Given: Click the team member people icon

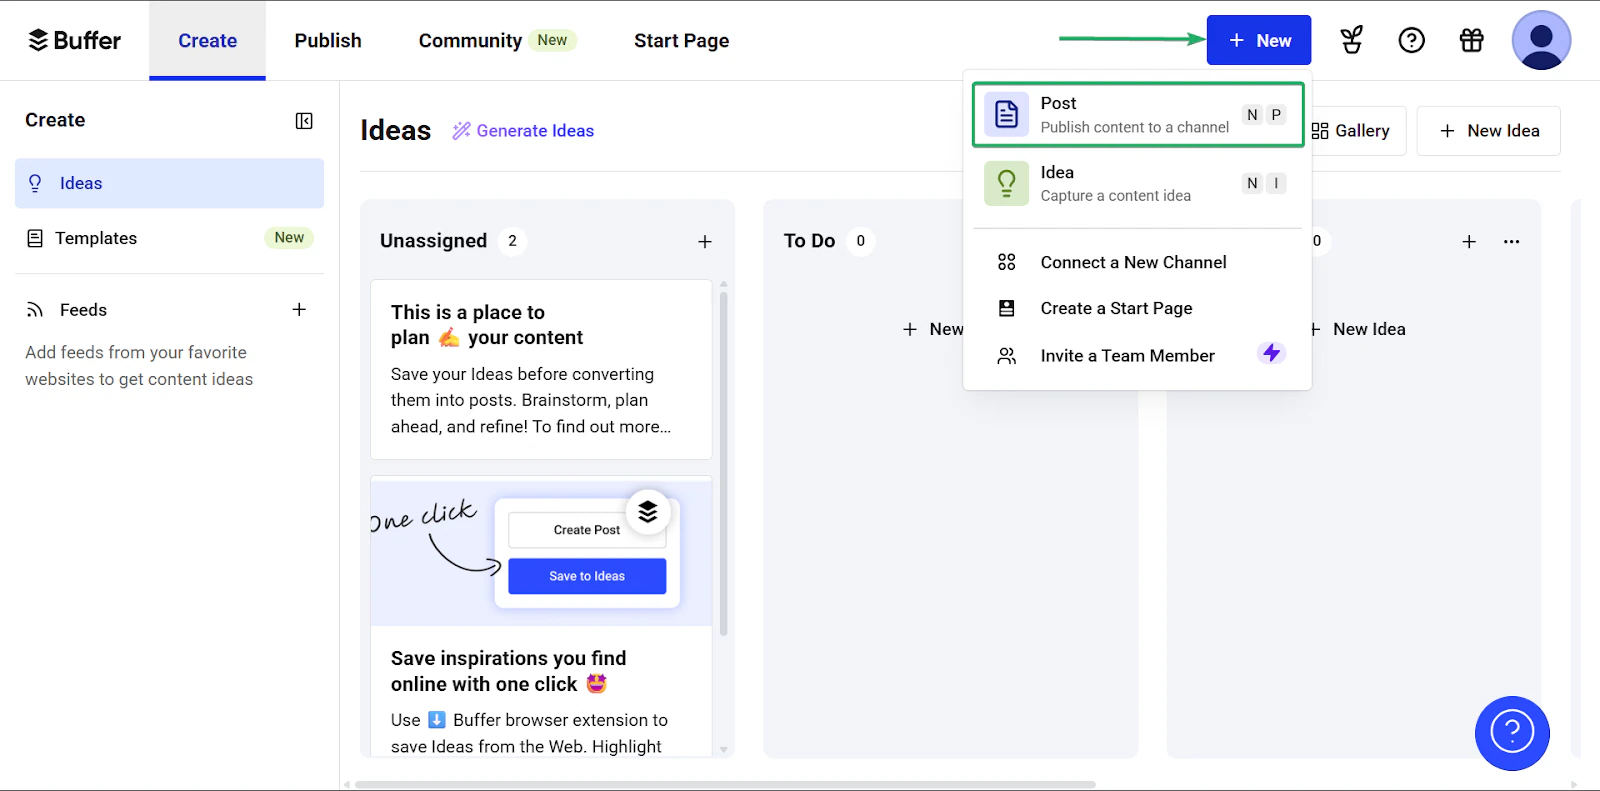Looking at the screenshot, I should (x=1006, y=355).
